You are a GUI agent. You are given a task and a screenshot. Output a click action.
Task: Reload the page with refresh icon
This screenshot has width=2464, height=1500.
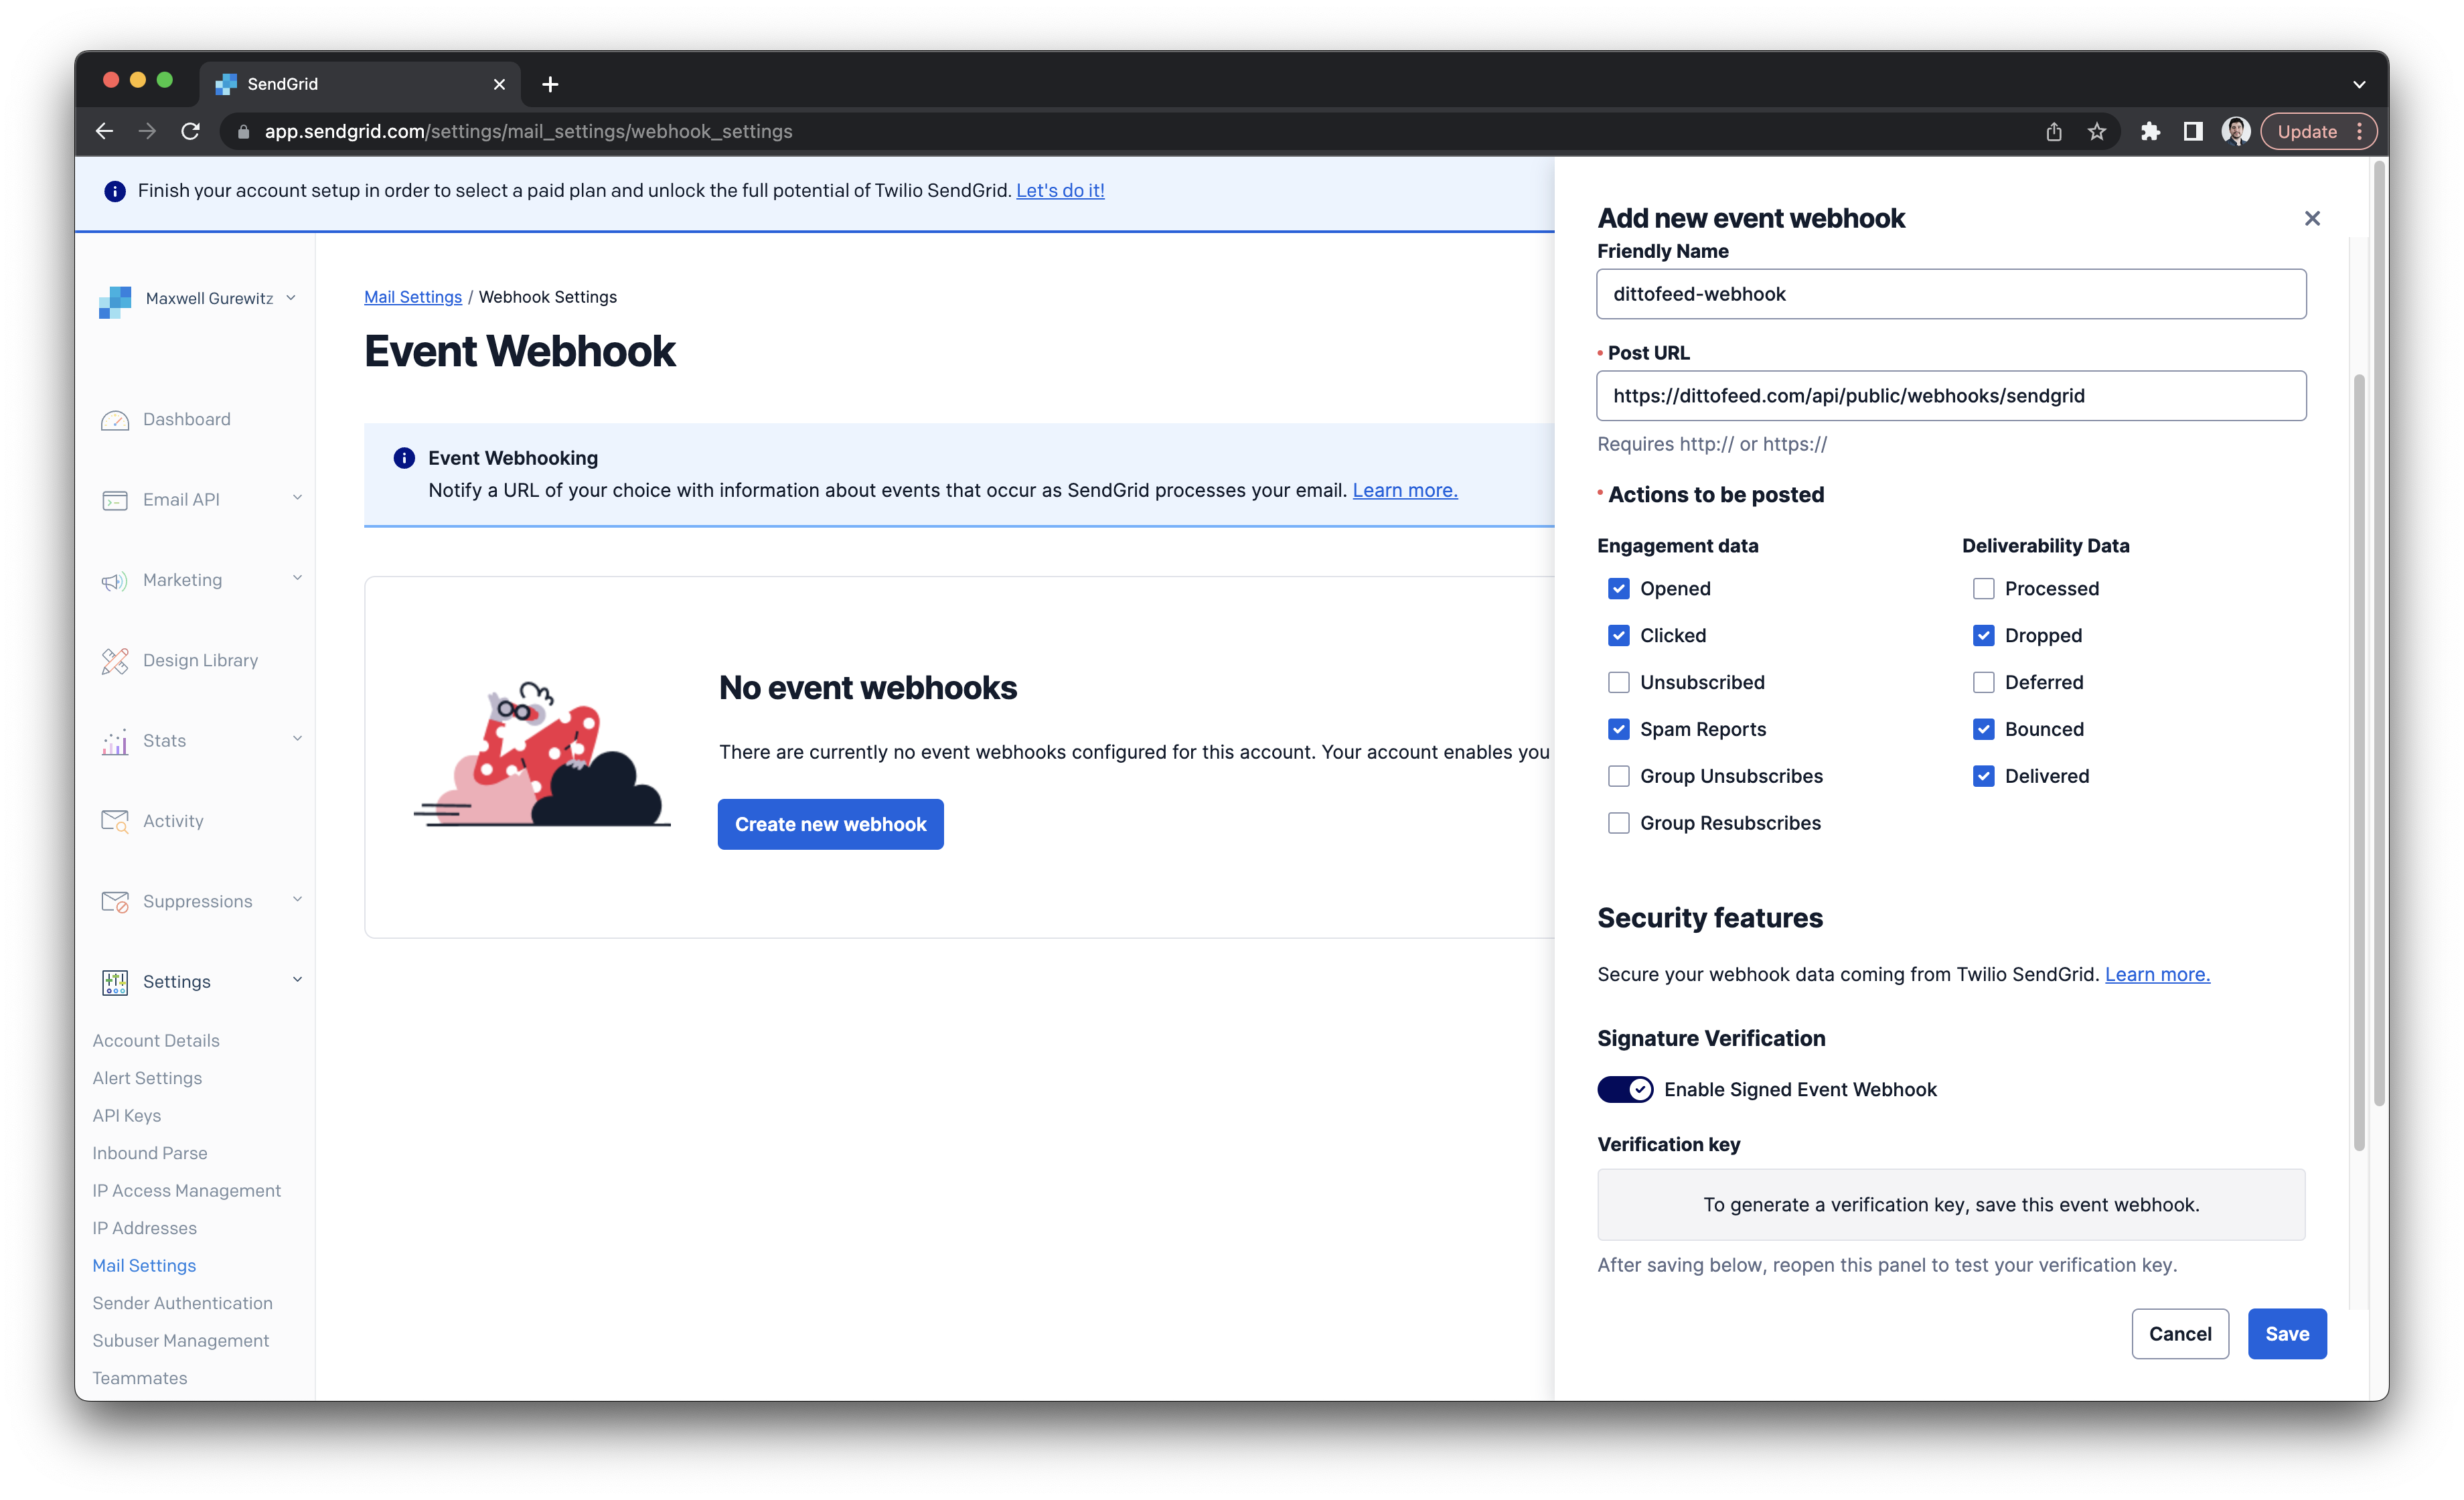click(190, 131)
